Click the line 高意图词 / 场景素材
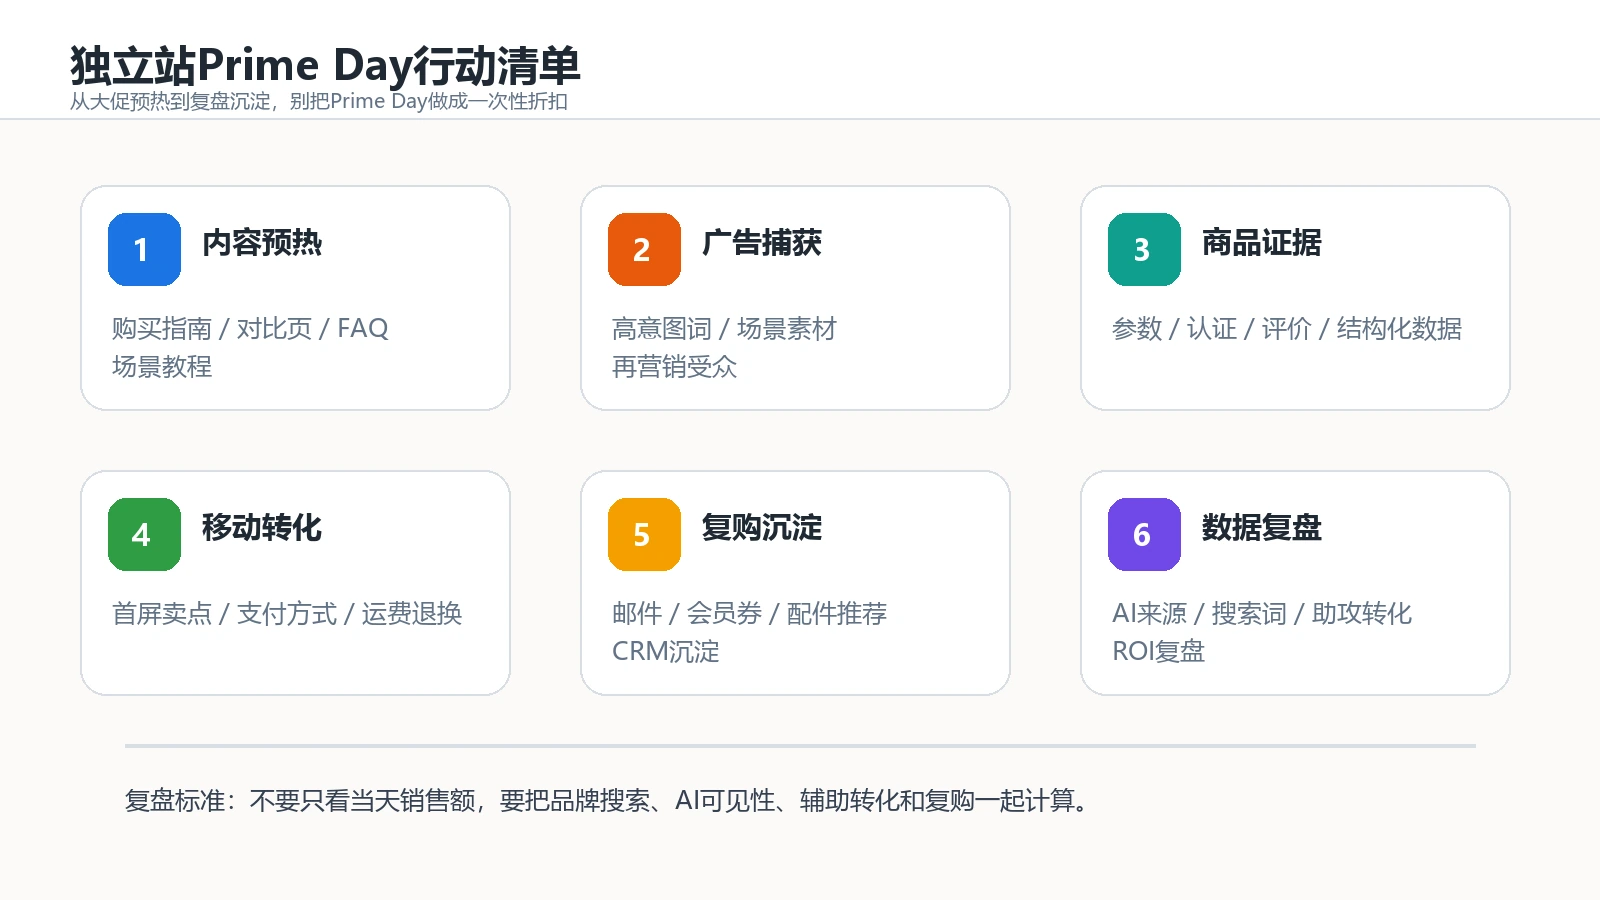 tap(724, 329)
